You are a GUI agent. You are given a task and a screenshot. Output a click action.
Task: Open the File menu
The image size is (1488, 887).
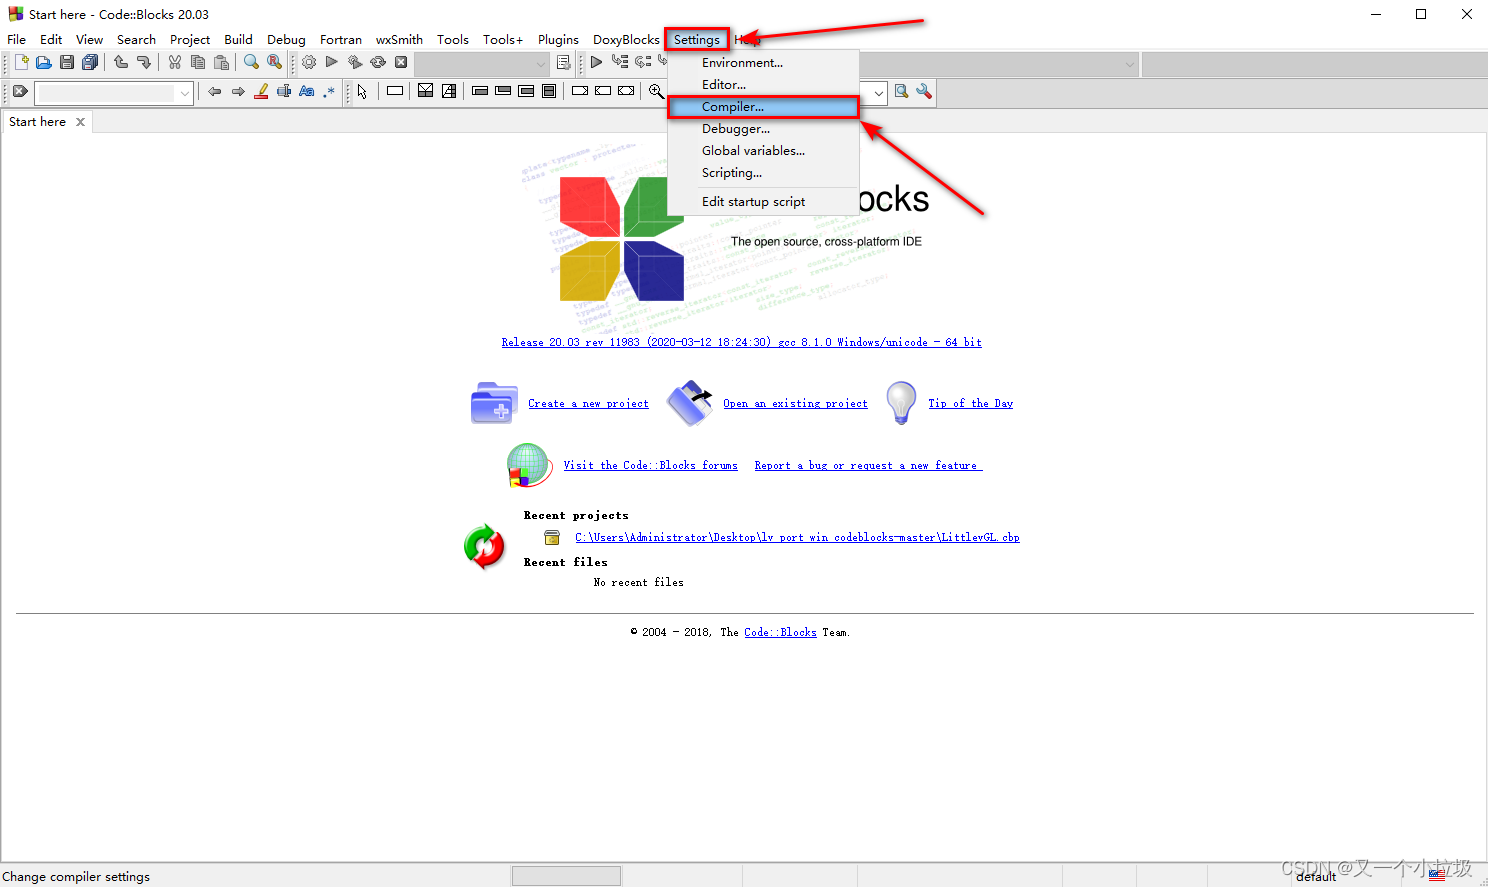(17, 40)
